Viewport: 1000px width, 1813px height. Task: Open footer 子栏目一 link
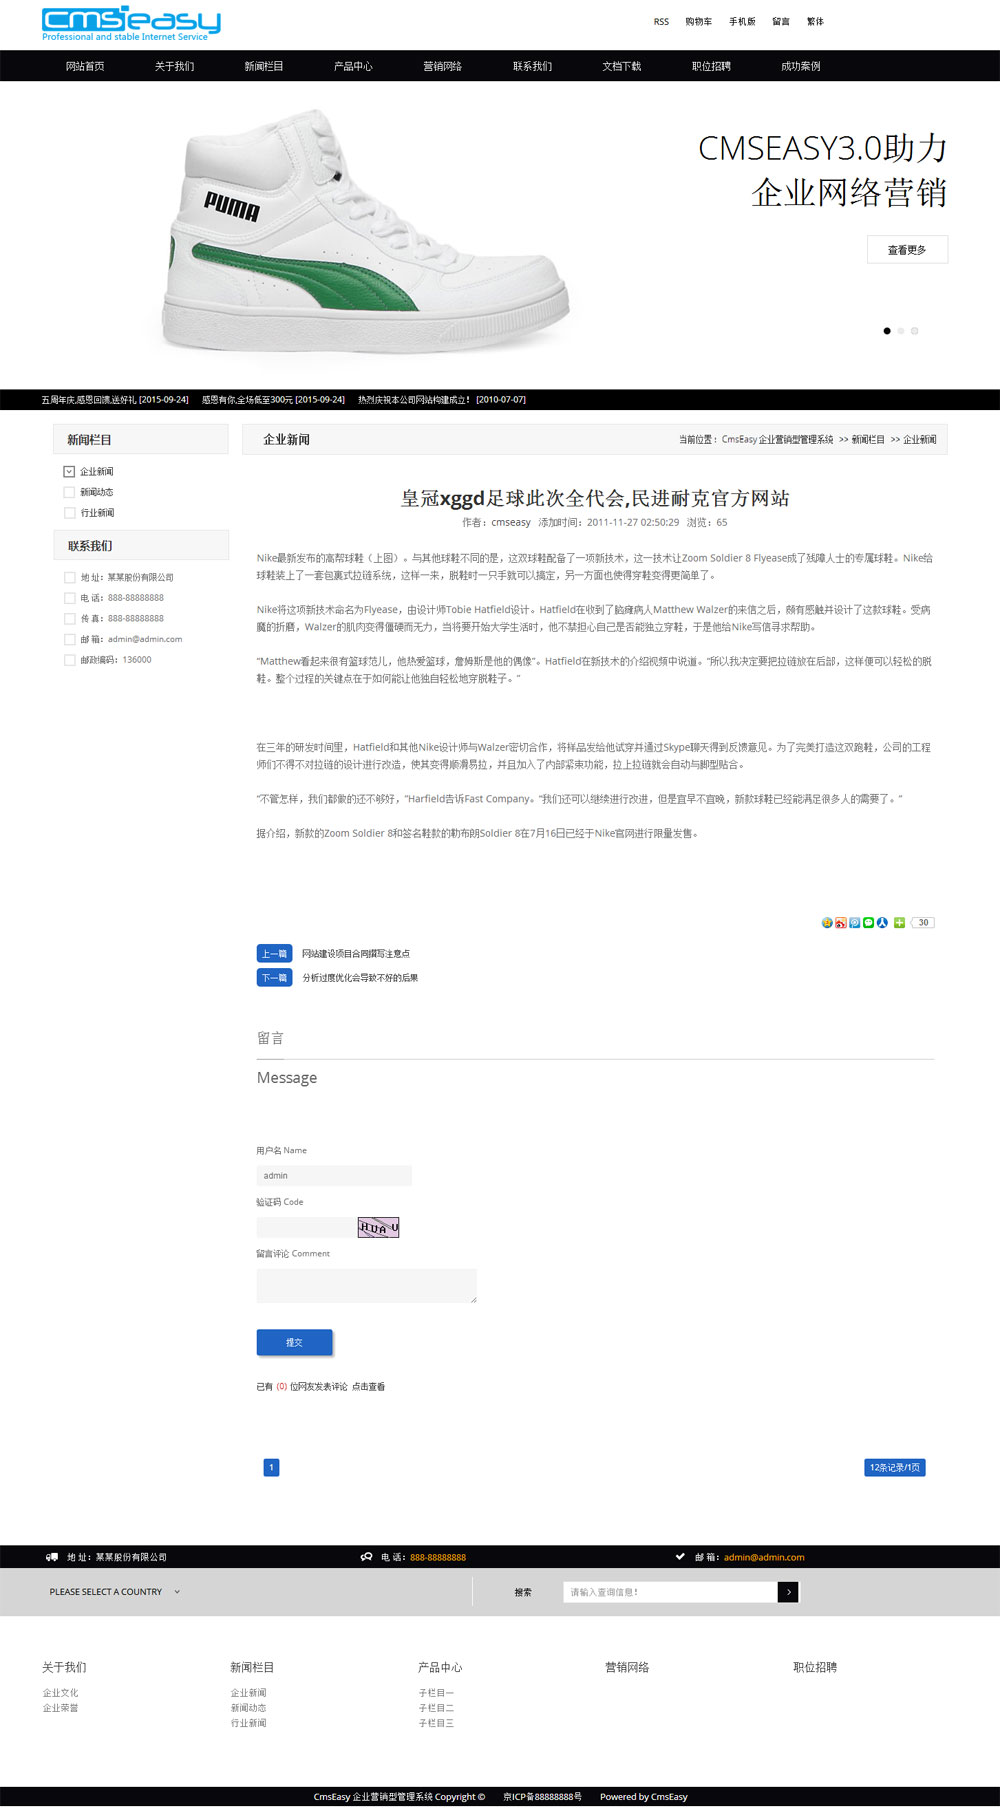(x=436, y=1693)
